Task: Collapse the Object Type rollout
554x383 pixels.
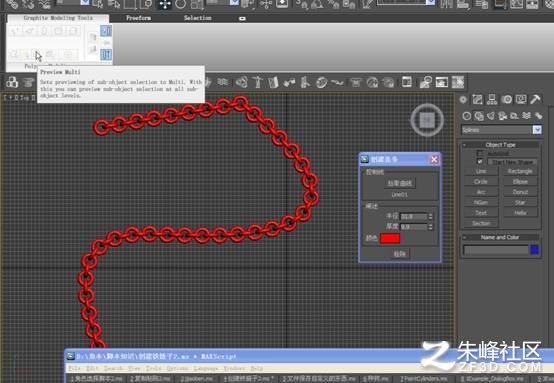Action: (x=500, y=145)
